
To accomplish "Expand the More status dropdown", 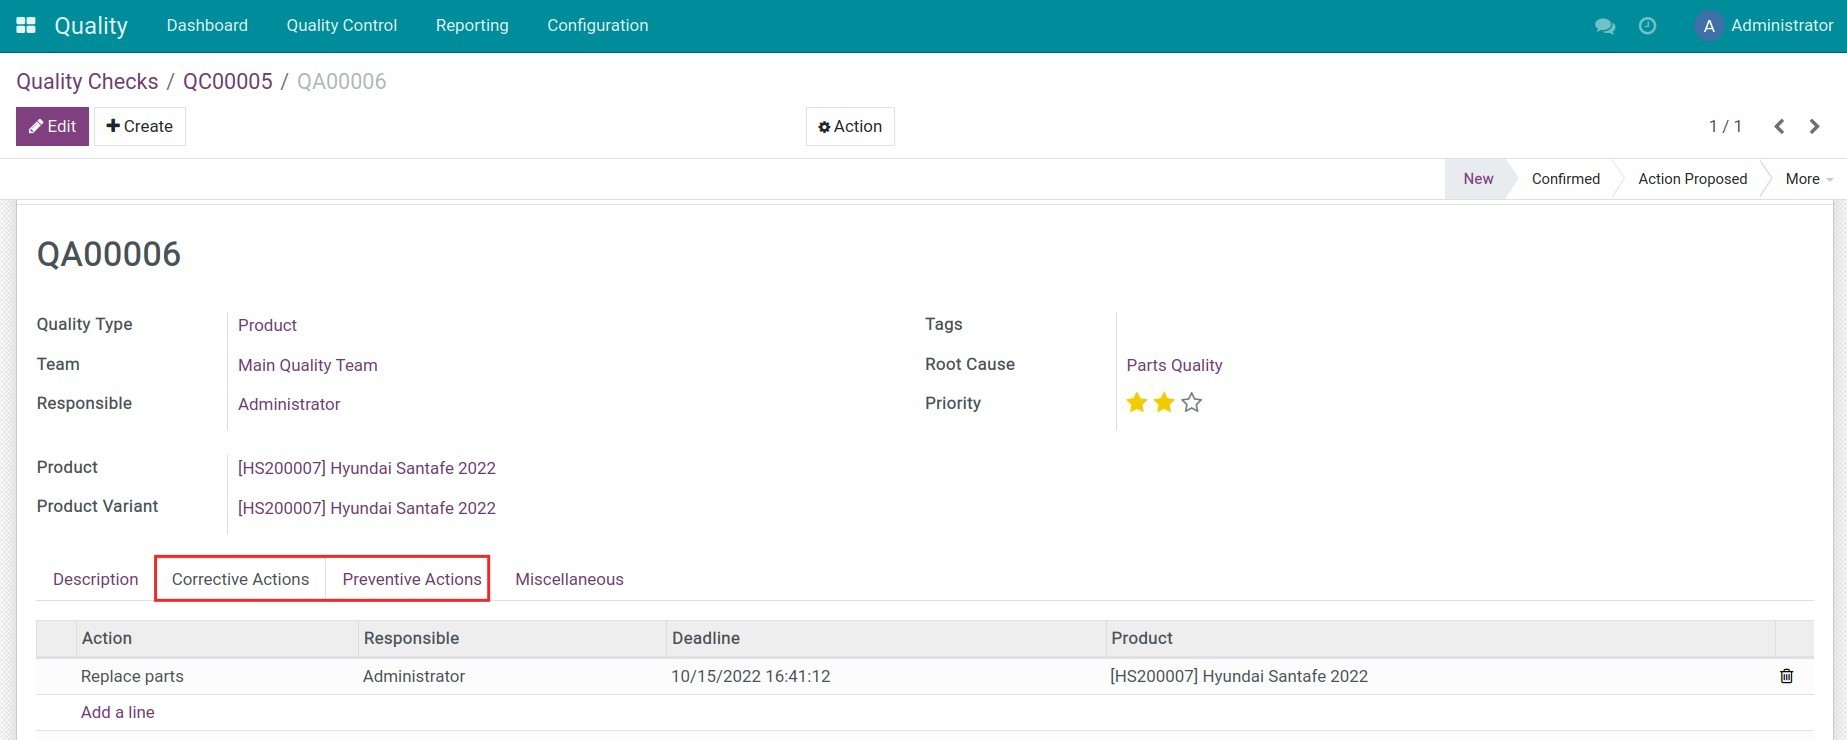I will 1808,179.
